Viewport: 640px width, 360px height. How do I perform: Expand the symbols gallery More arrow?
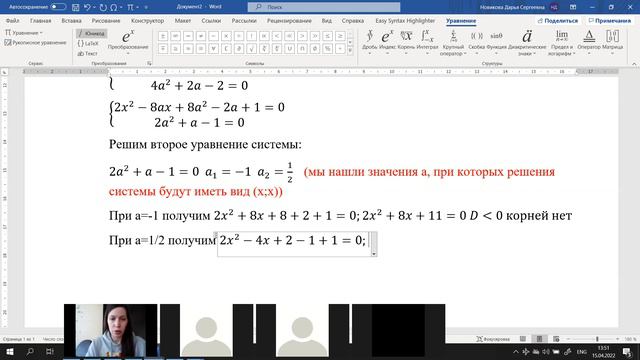(x=350, y=51)
